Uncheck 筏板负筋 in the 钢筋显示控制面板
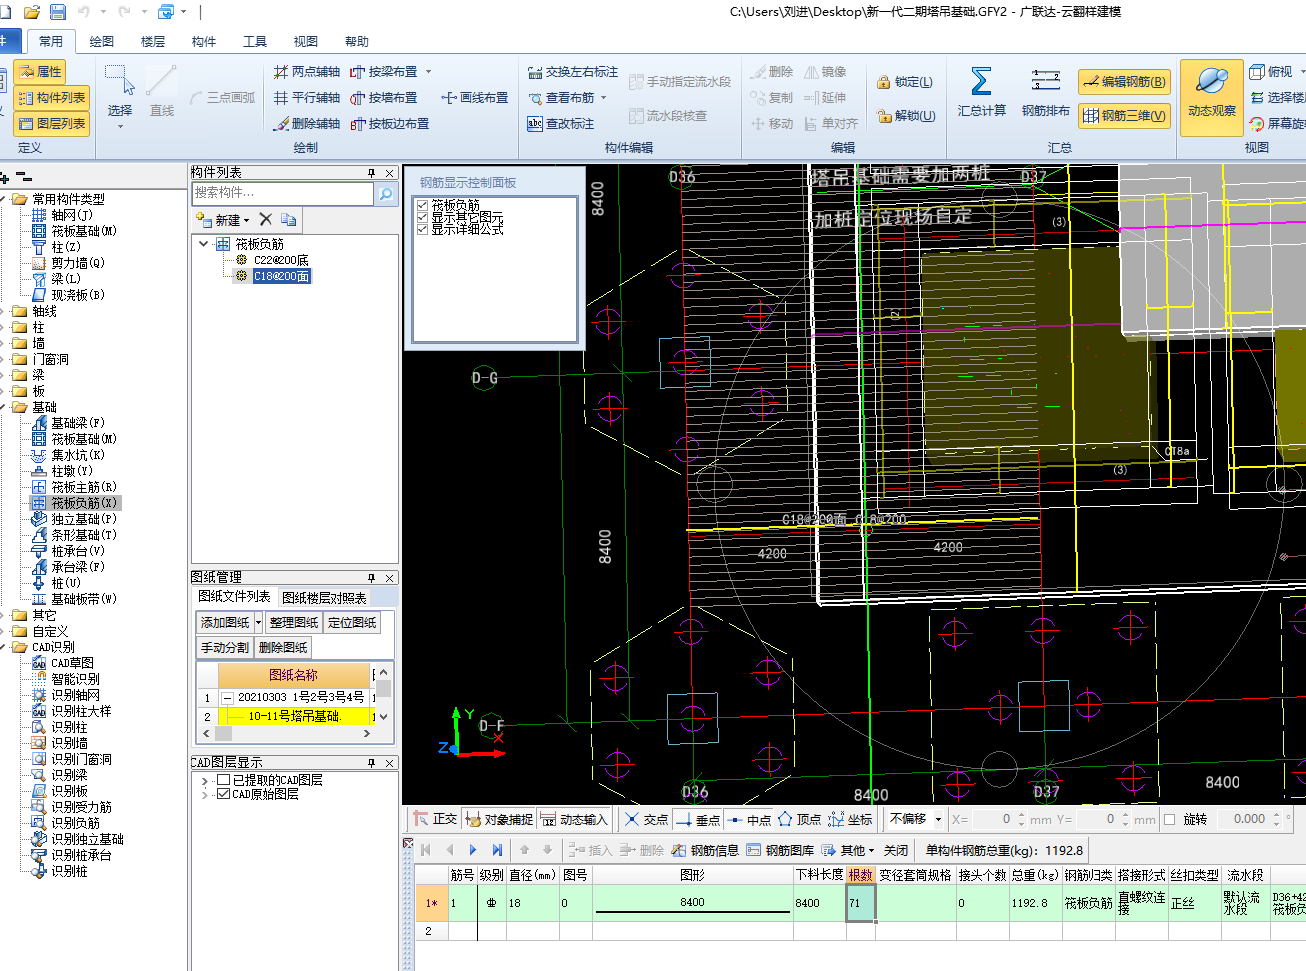 click(423, 206)
